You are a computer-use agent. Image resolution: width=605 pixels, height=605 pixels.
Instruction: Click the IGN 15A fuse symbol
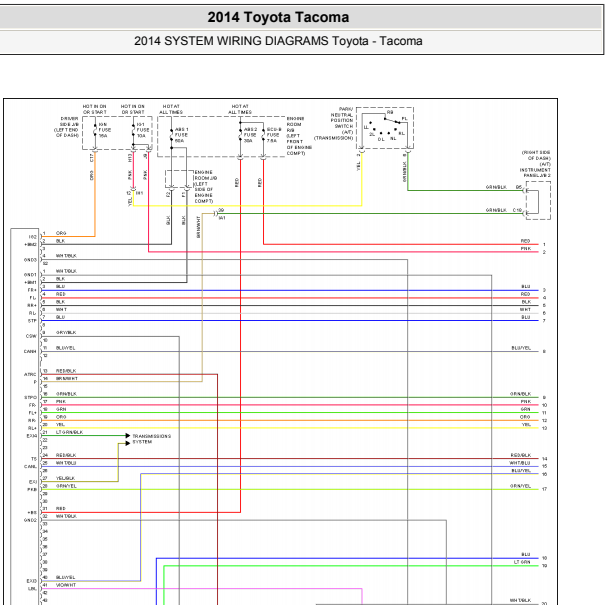coord(94,128)
